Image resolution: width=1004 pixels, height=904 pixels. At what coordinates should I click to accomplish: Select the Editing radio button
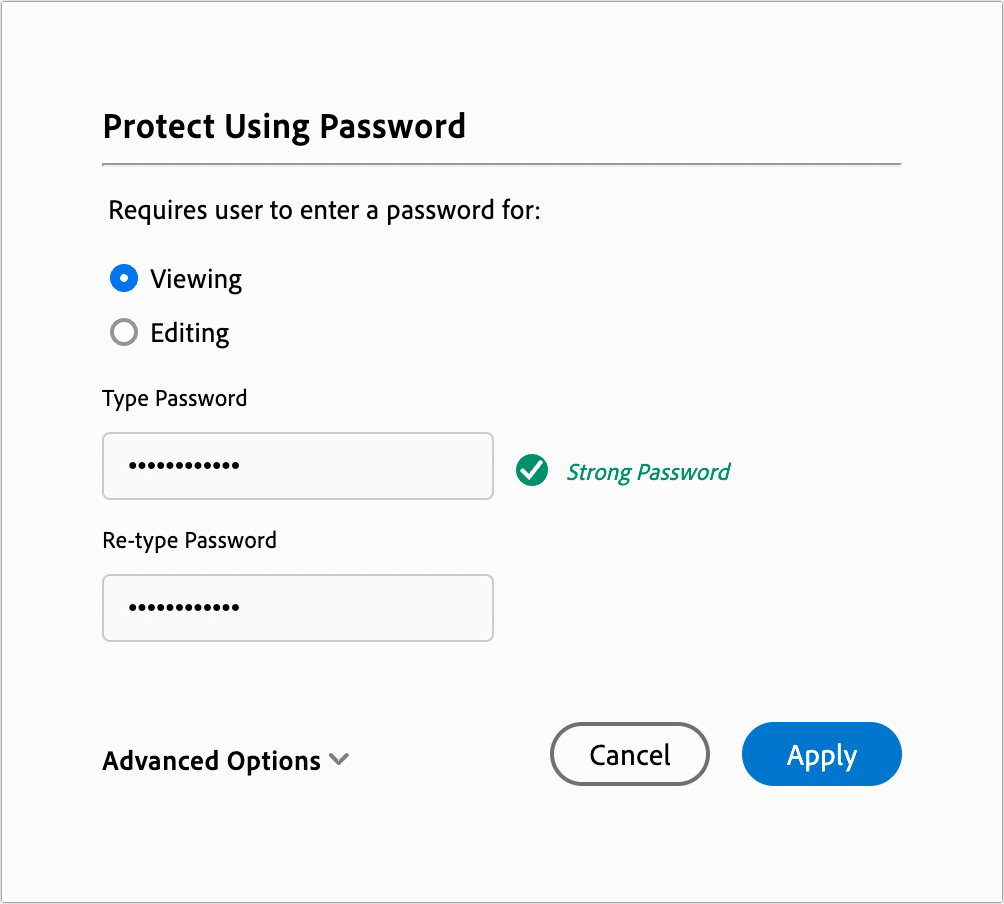[123, 332]
